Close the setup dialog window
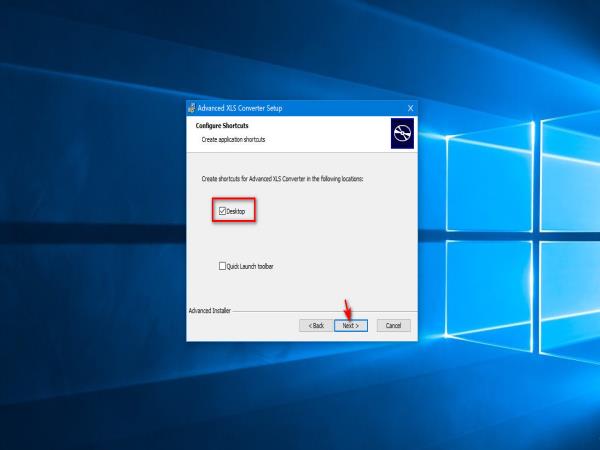Viewport: 600px width, 450px height. click(x=411, y=108)
